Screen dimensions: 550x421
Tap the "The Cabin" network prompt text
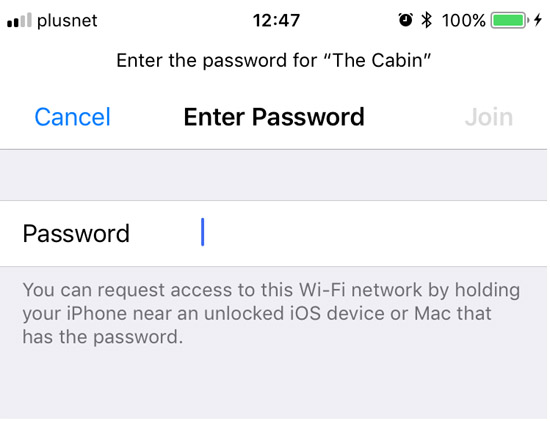pos(274,60)
